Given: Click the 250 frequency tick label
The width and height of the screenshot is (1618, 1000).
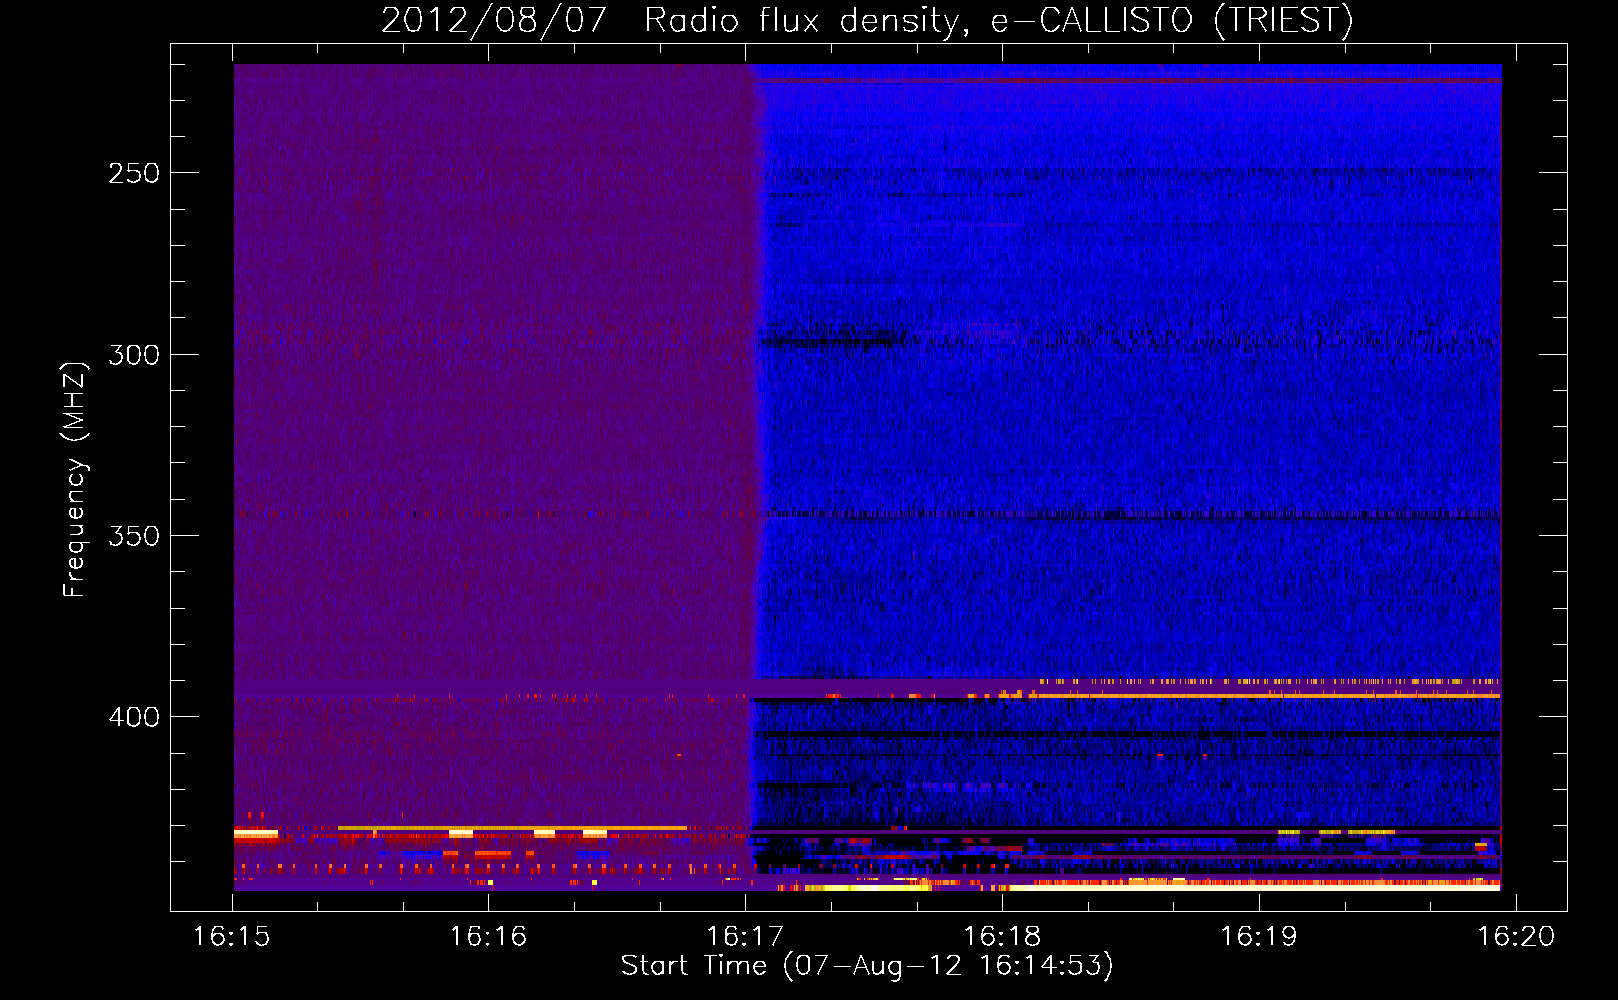Looking at the screenshot, I should (134, 173).
